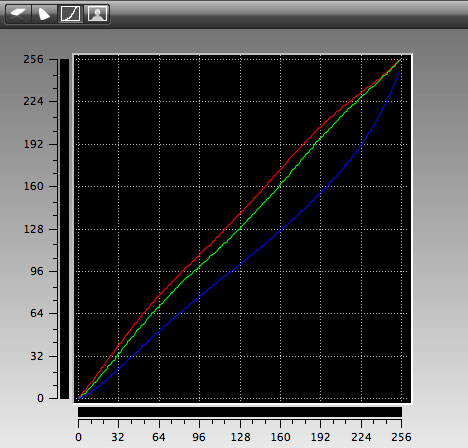Click the 0 label on horizontal axis
This screenshot has width=468, height=448.
[x=78, y=437]
